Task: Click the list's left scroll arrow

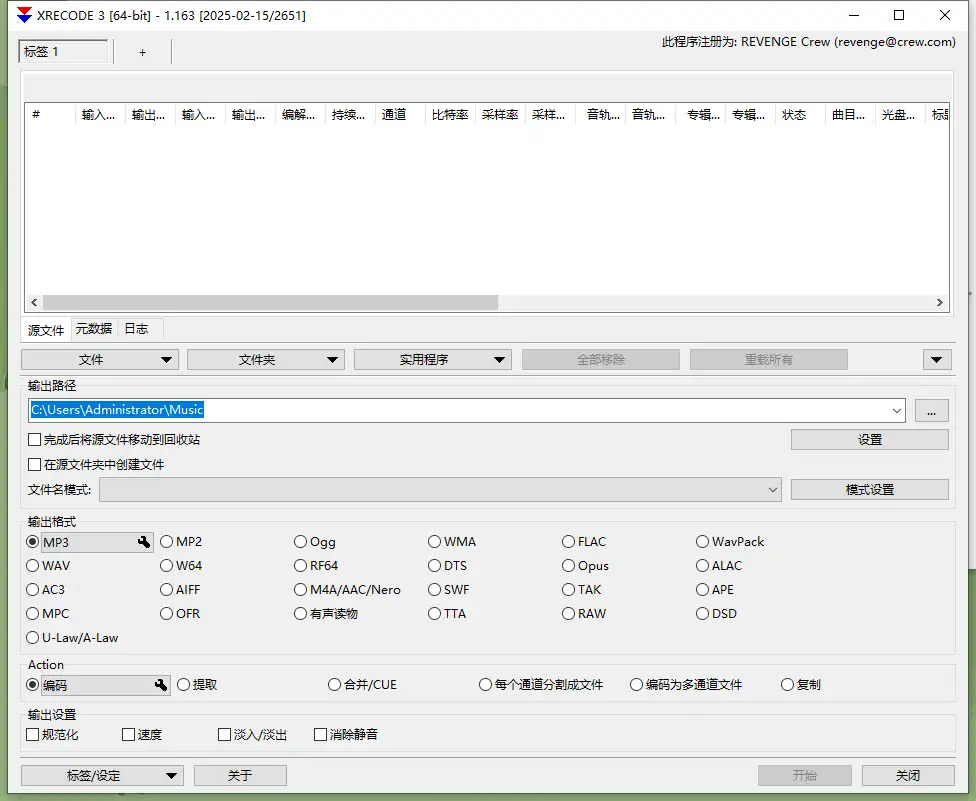Action: 34,302
